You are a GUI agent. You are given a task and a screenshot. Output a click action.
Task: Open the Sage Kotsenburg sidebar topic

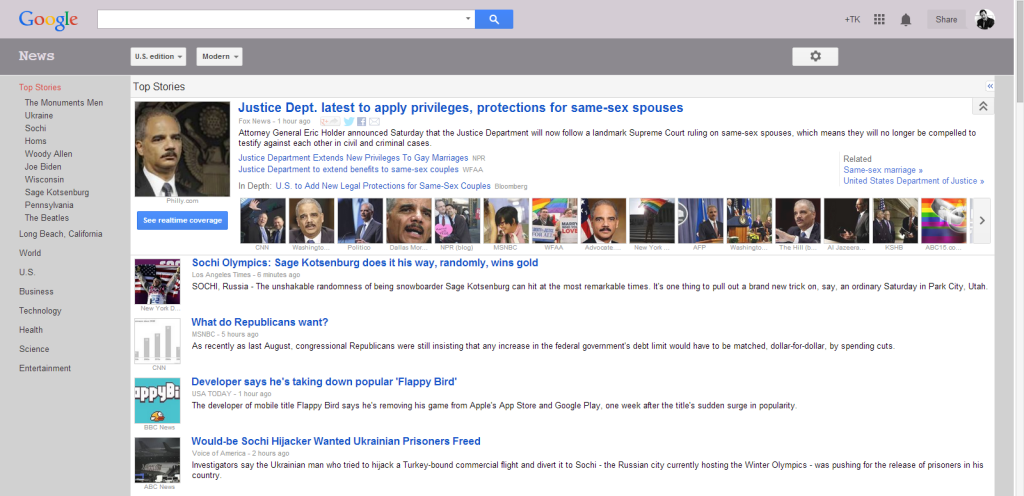coord(57,193)
